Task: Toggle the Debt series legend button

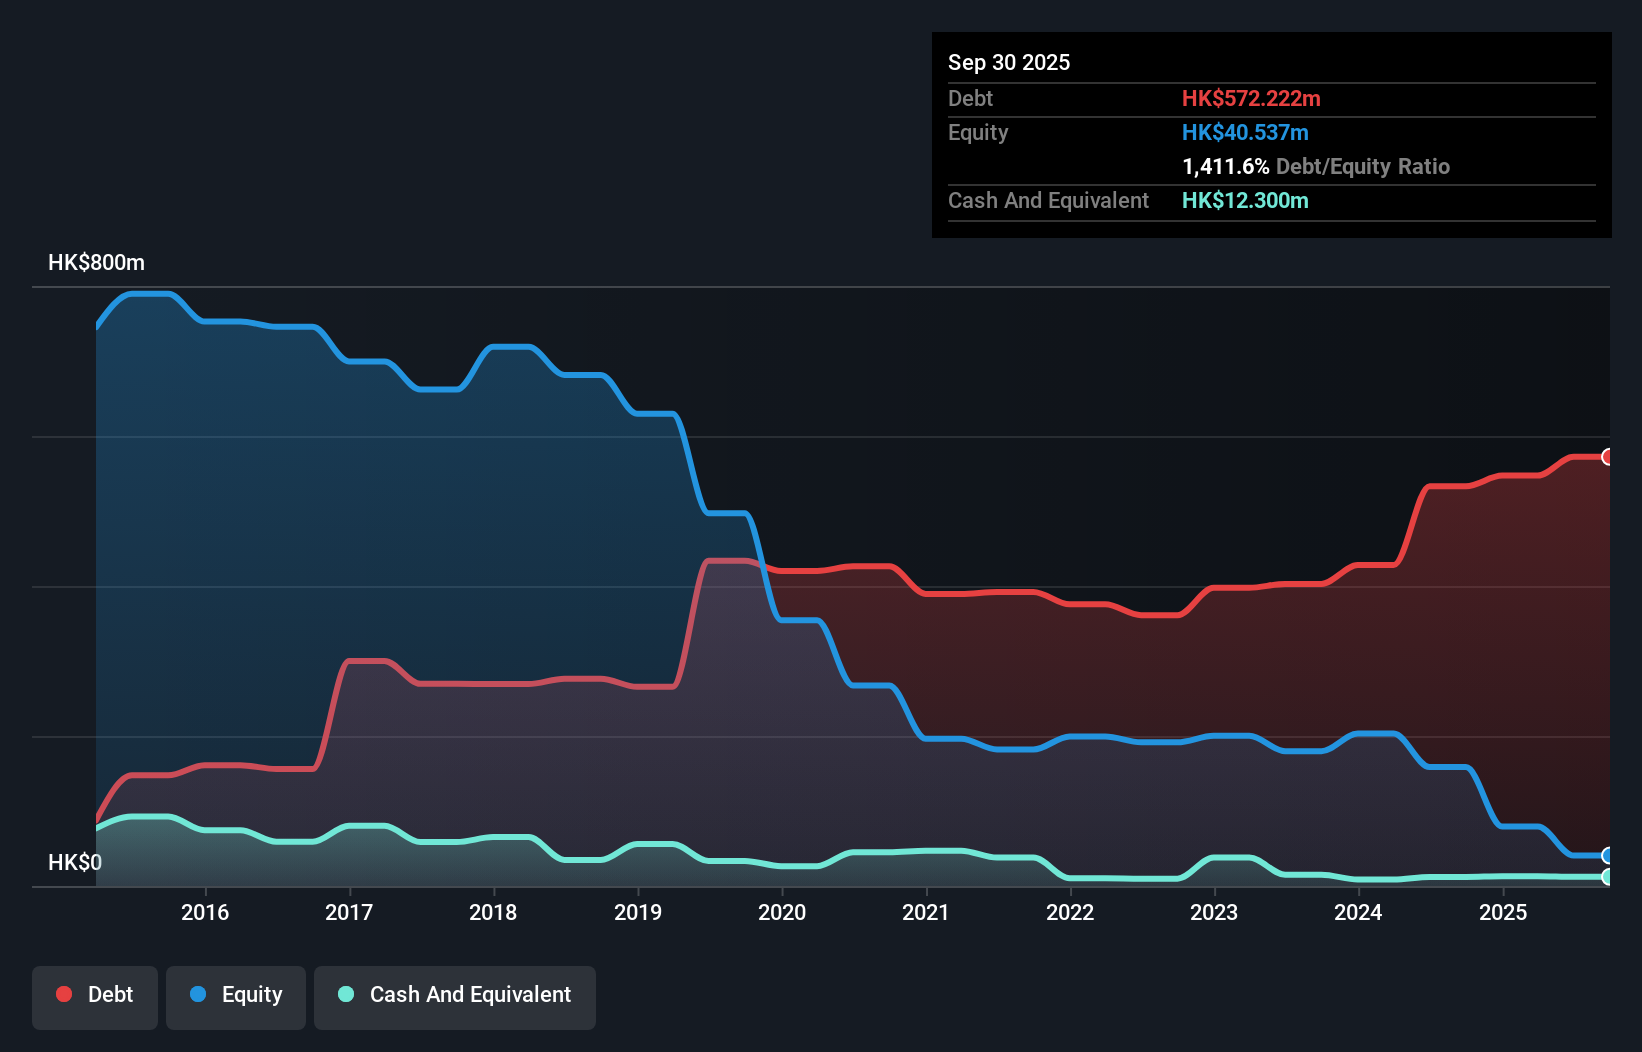Action: (95, 997)
